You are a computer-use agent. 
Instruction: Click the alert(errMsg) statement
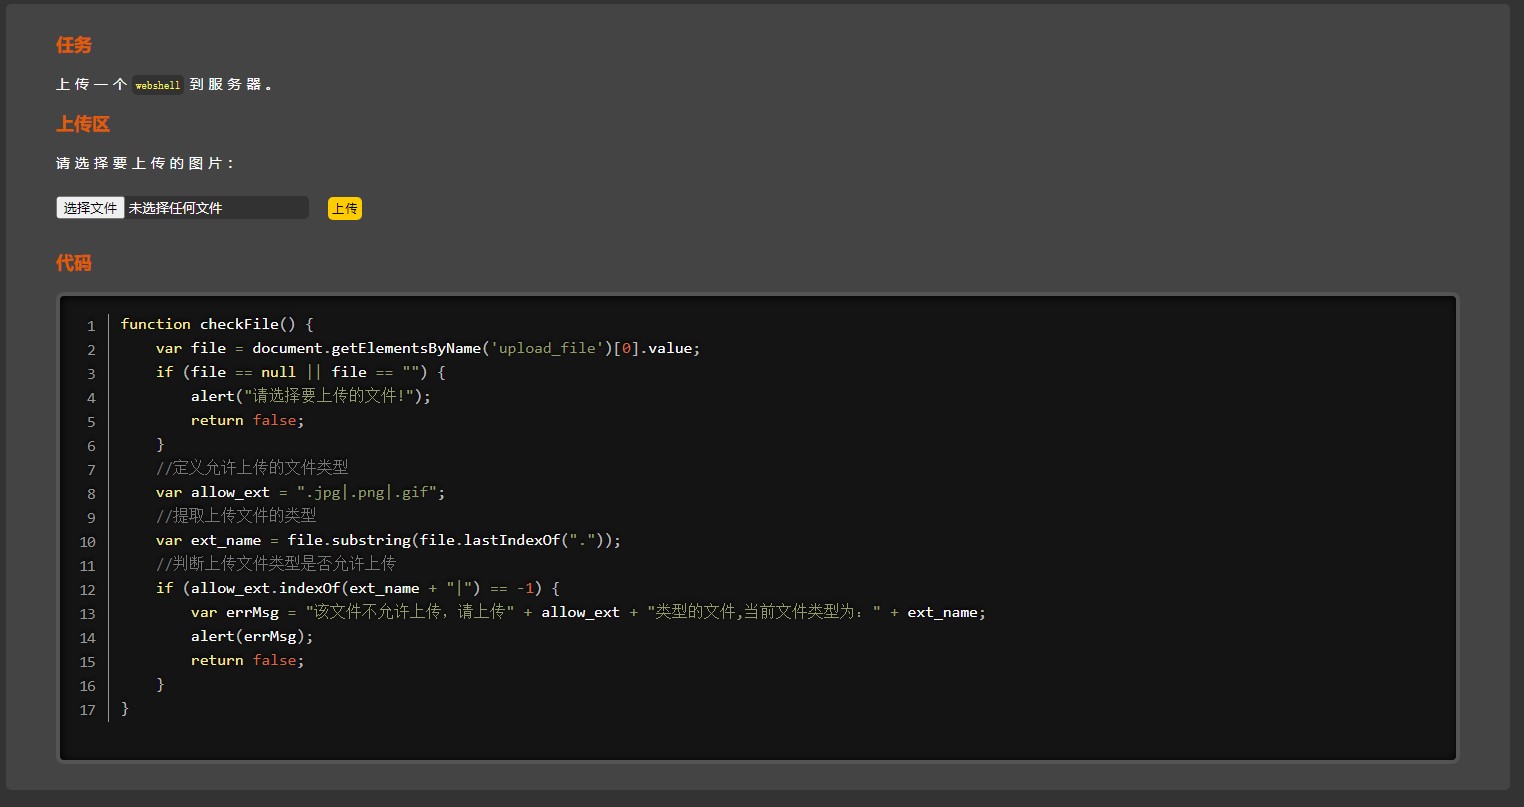click(252, 636)
